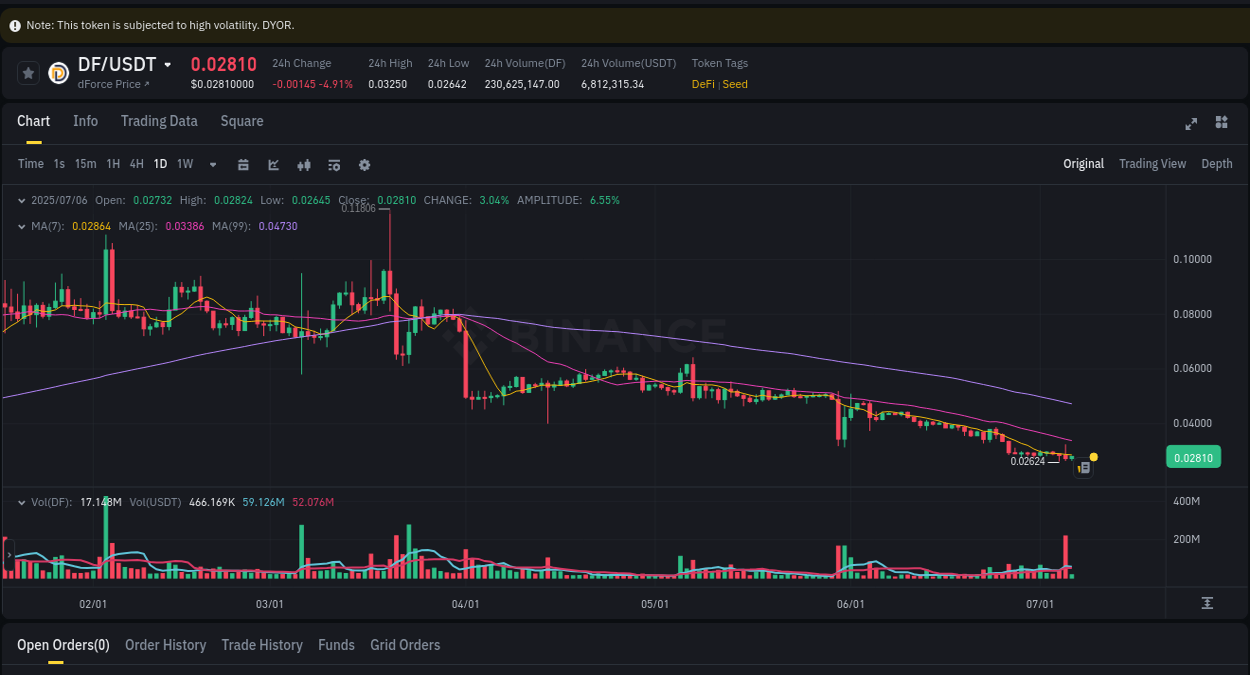Select the green current price label 0.02810
The height and width of the screenshot is (675, 1250).
coord(1193,457)
